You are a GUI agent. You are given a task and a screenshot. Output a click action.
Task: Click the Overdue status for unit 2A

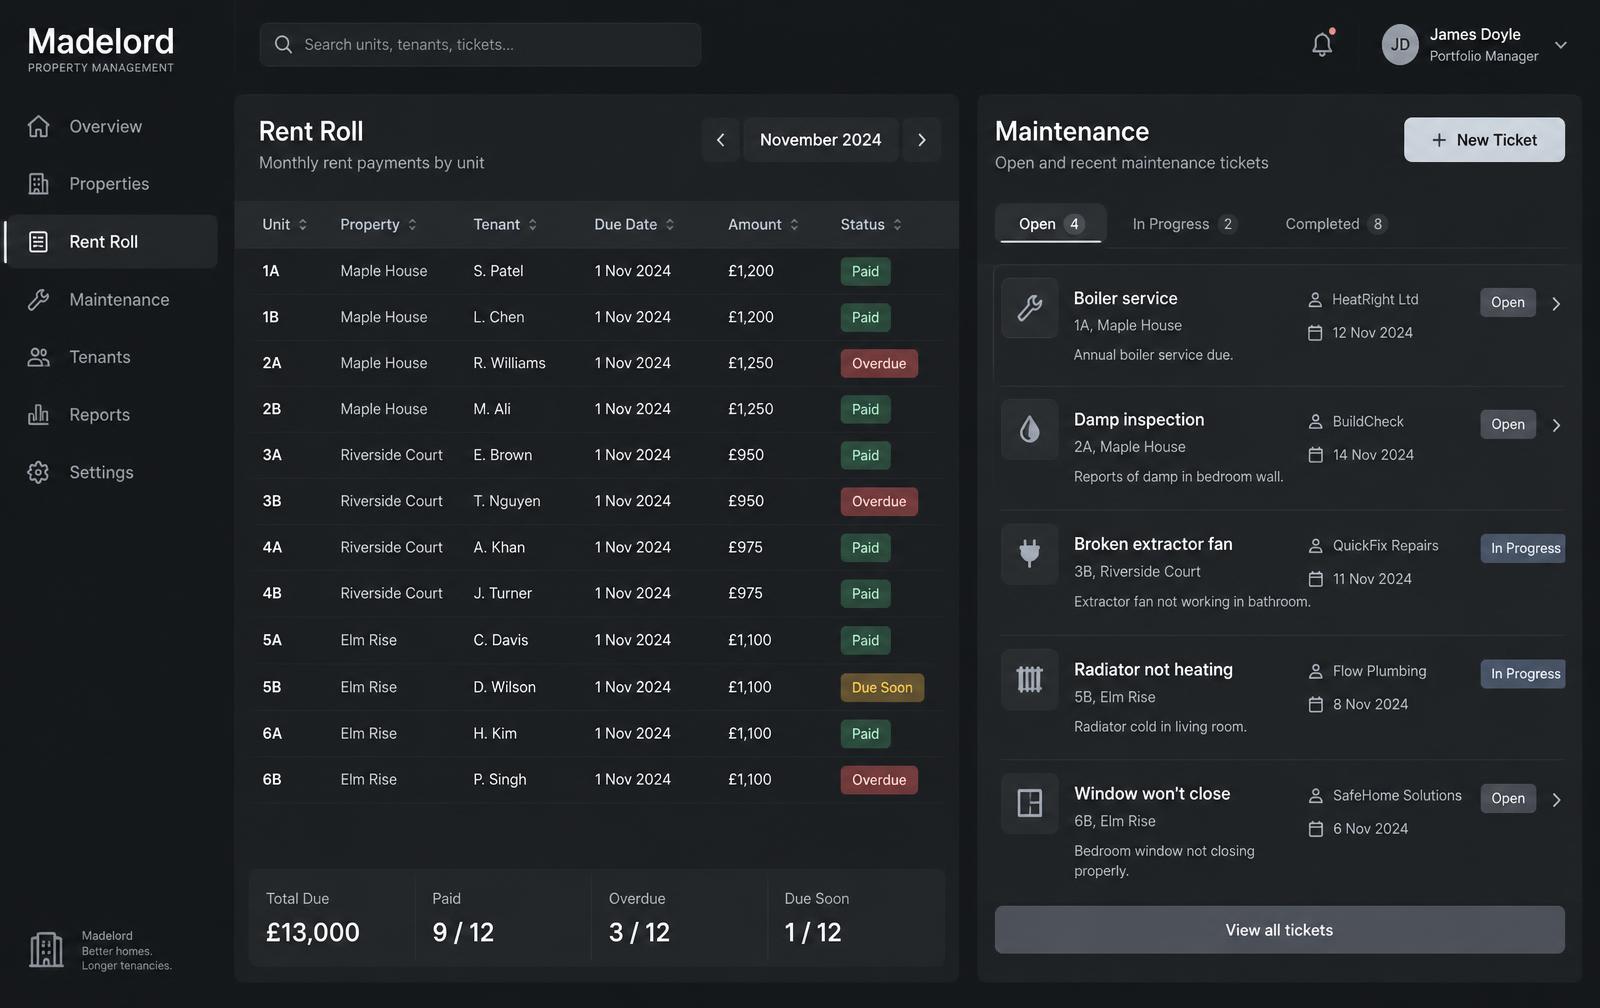tap(879, 364)
